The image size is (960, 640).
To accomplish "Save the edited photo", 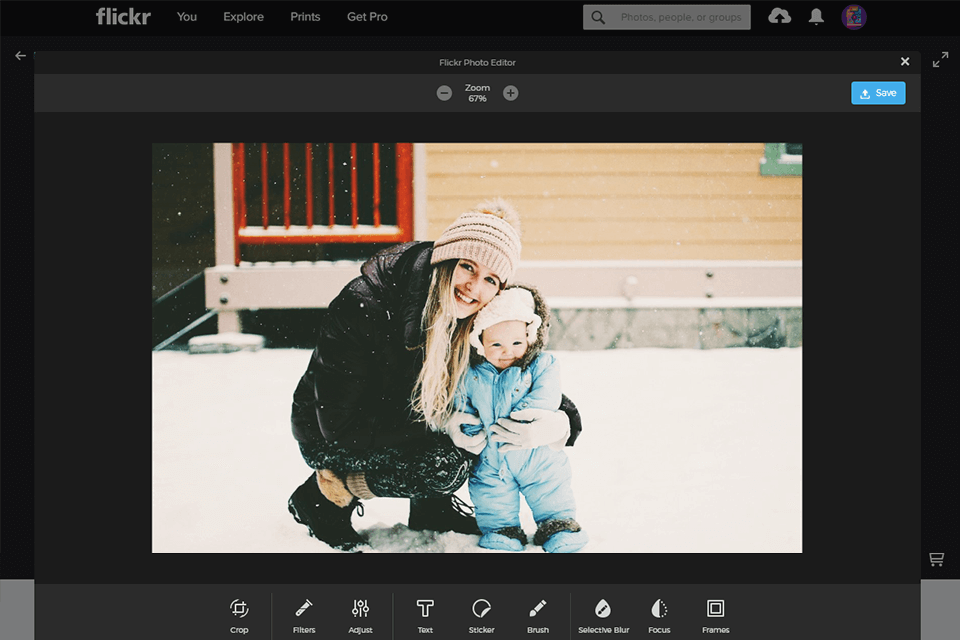I will click(878, 92).
